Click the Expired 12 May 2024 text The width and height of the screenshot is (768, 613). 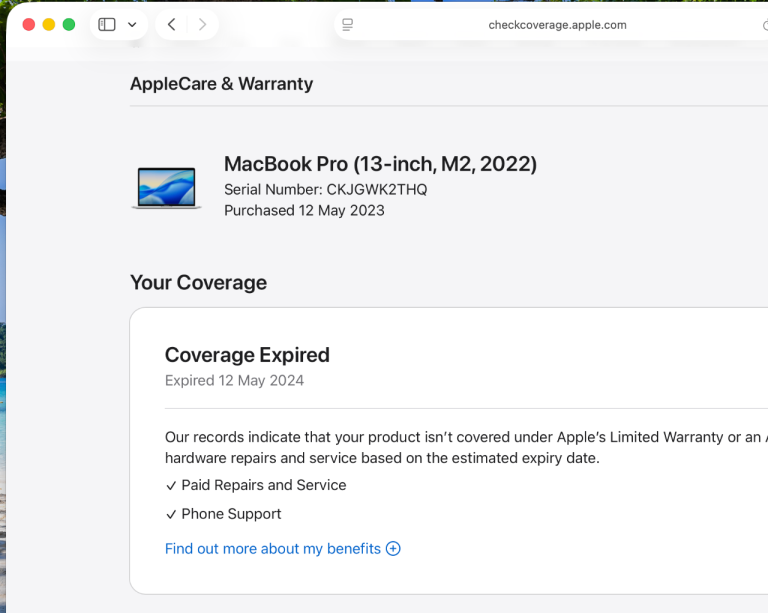coord(235,380)
